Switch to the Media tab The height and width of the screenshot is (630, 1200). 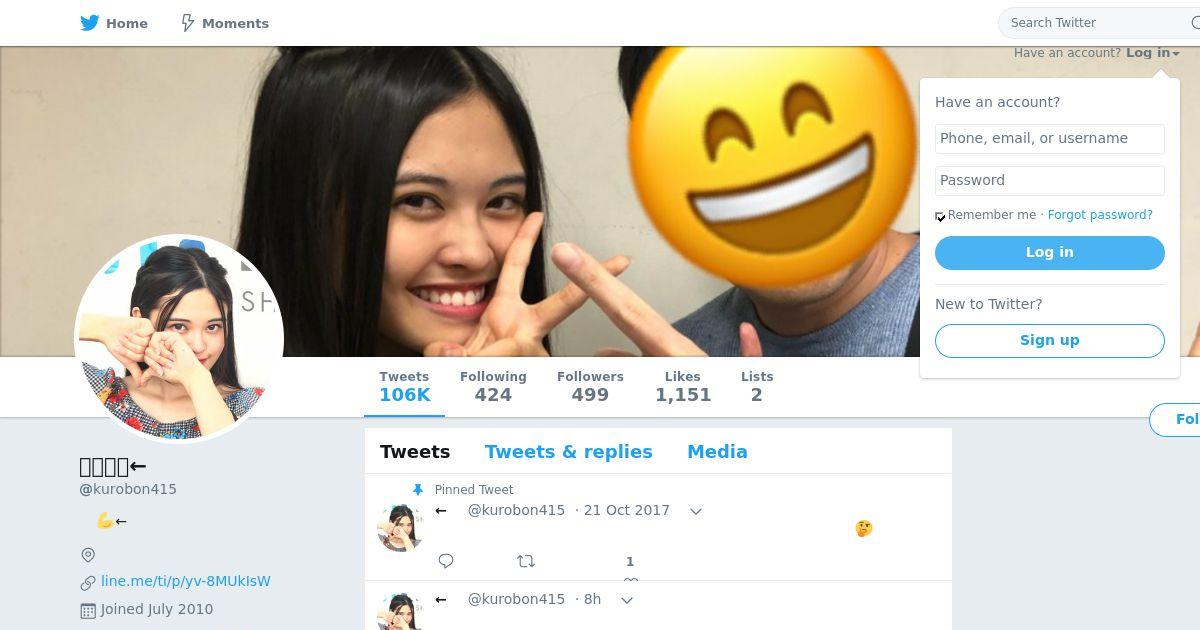pyautogui.click(x=717, y=452)
